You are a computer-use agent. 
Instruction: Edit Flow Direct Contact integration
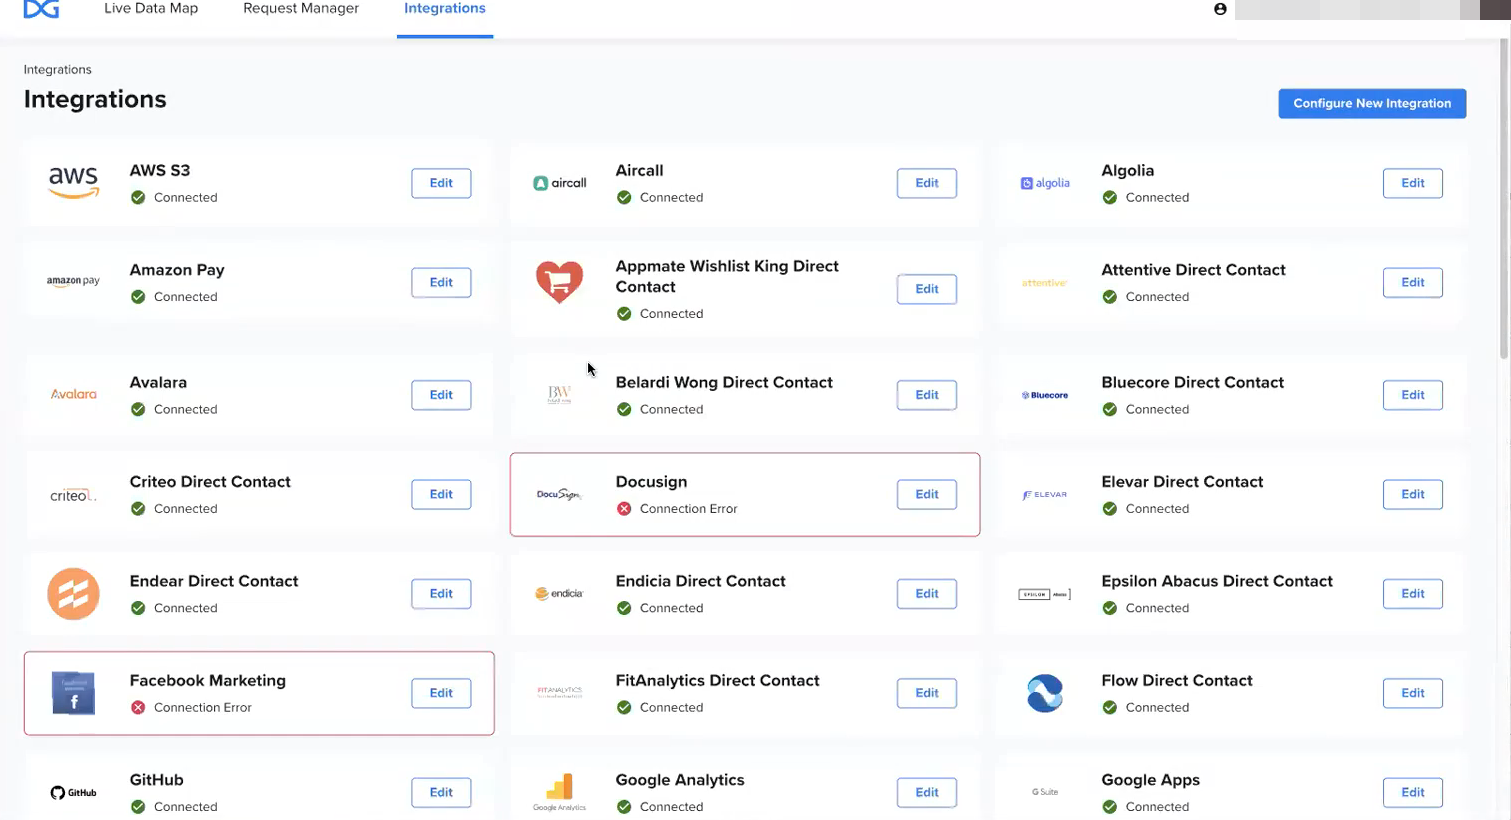(1413, 693)
